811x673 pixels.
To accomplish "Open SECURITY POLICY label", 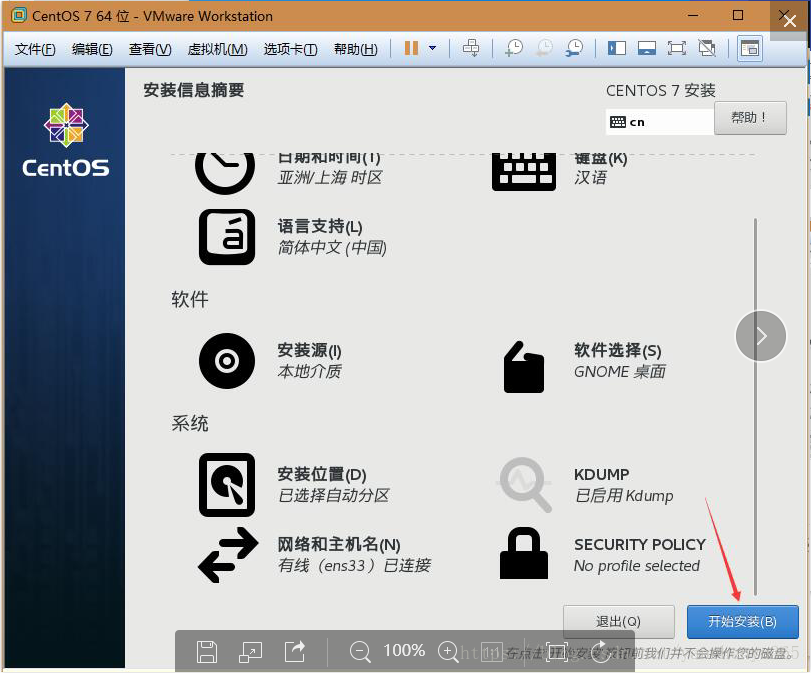I will click(640, 545).
